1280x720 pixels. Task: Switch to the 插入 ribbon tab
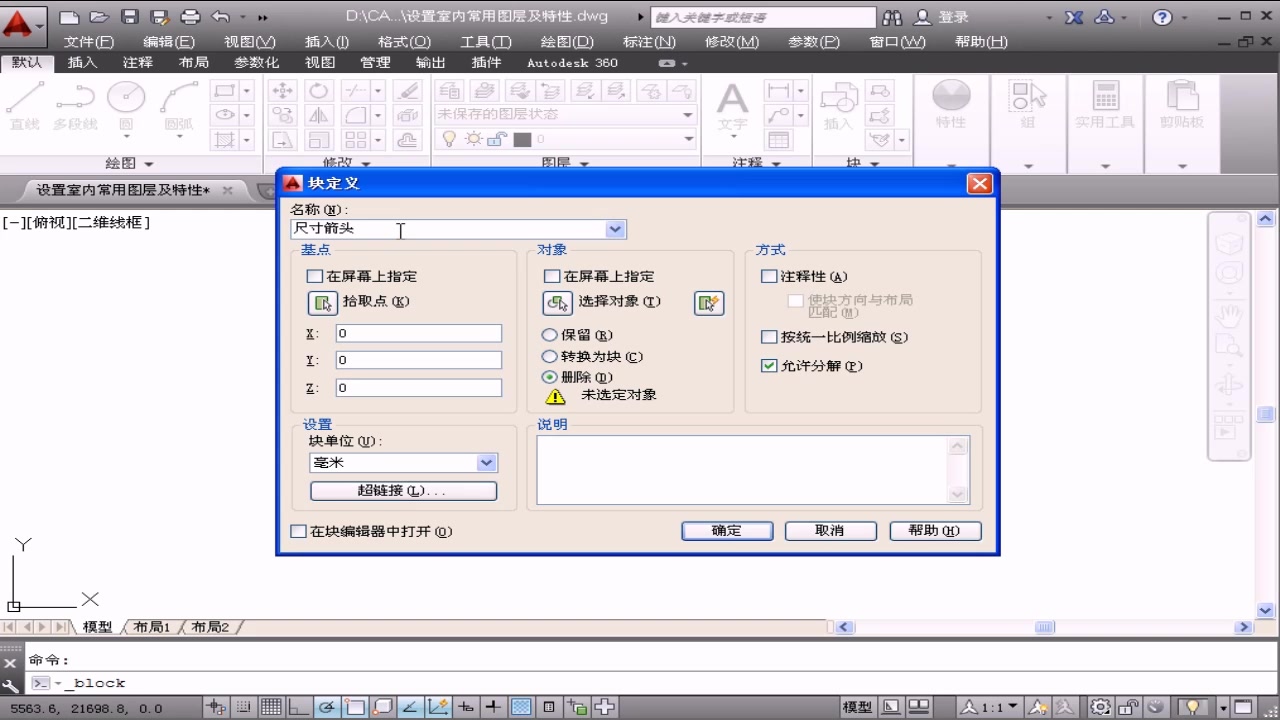82,62
